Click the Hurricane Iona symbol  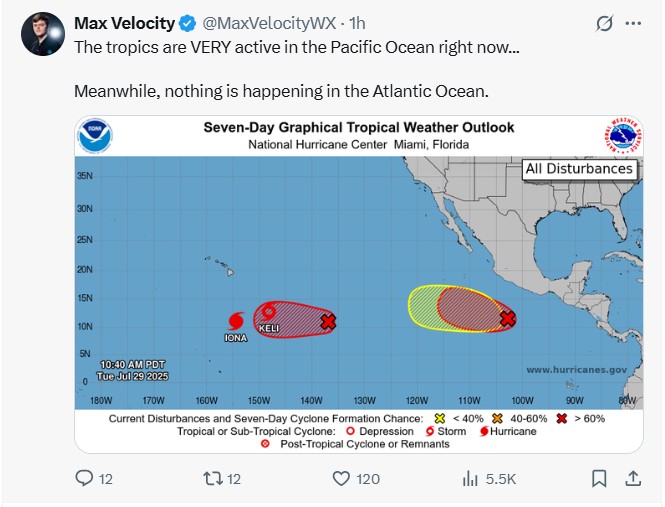tap(236, 321)
